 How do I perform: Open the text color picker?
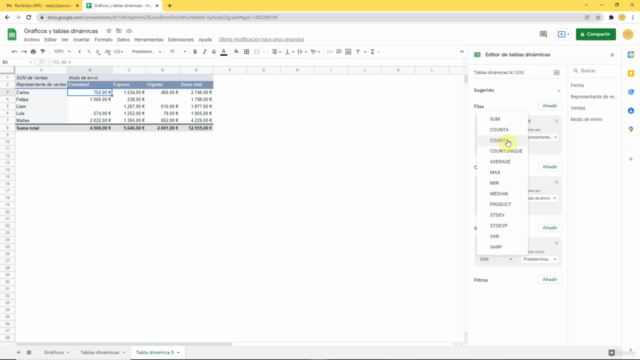tap(224, 52)
